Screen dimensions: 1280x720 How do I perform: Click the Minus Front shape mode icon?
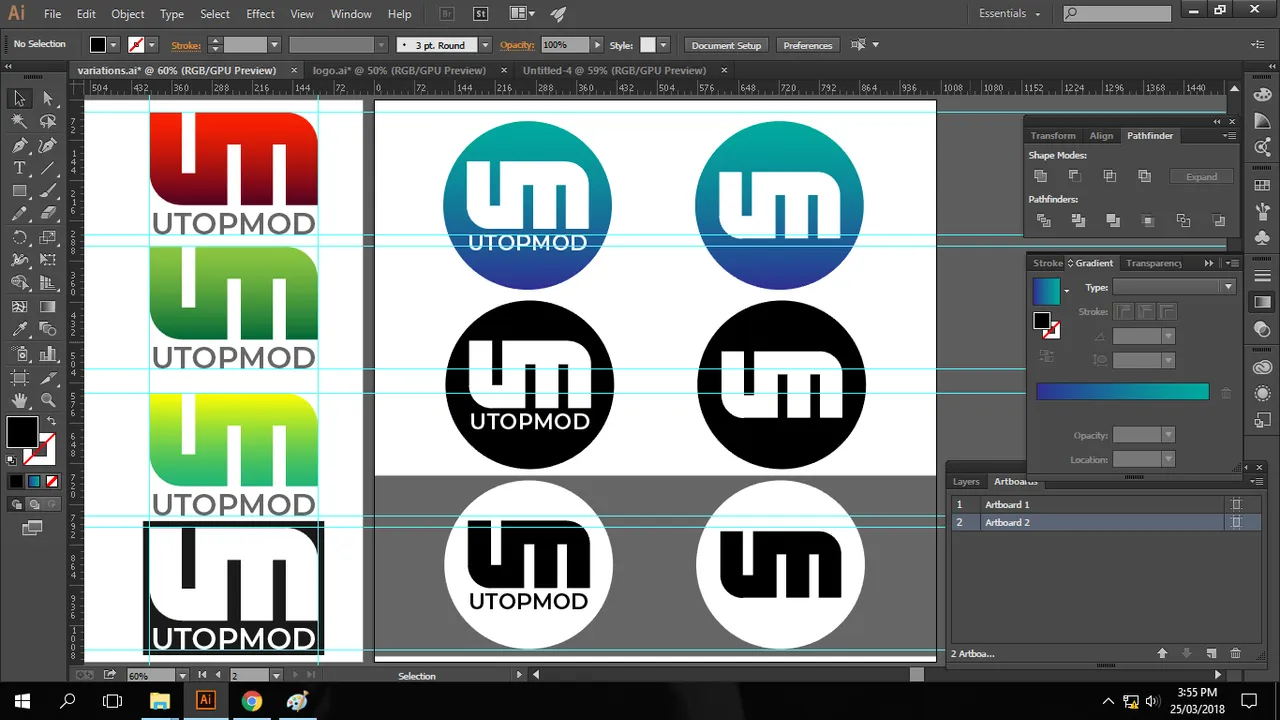tap(1075, 176)
